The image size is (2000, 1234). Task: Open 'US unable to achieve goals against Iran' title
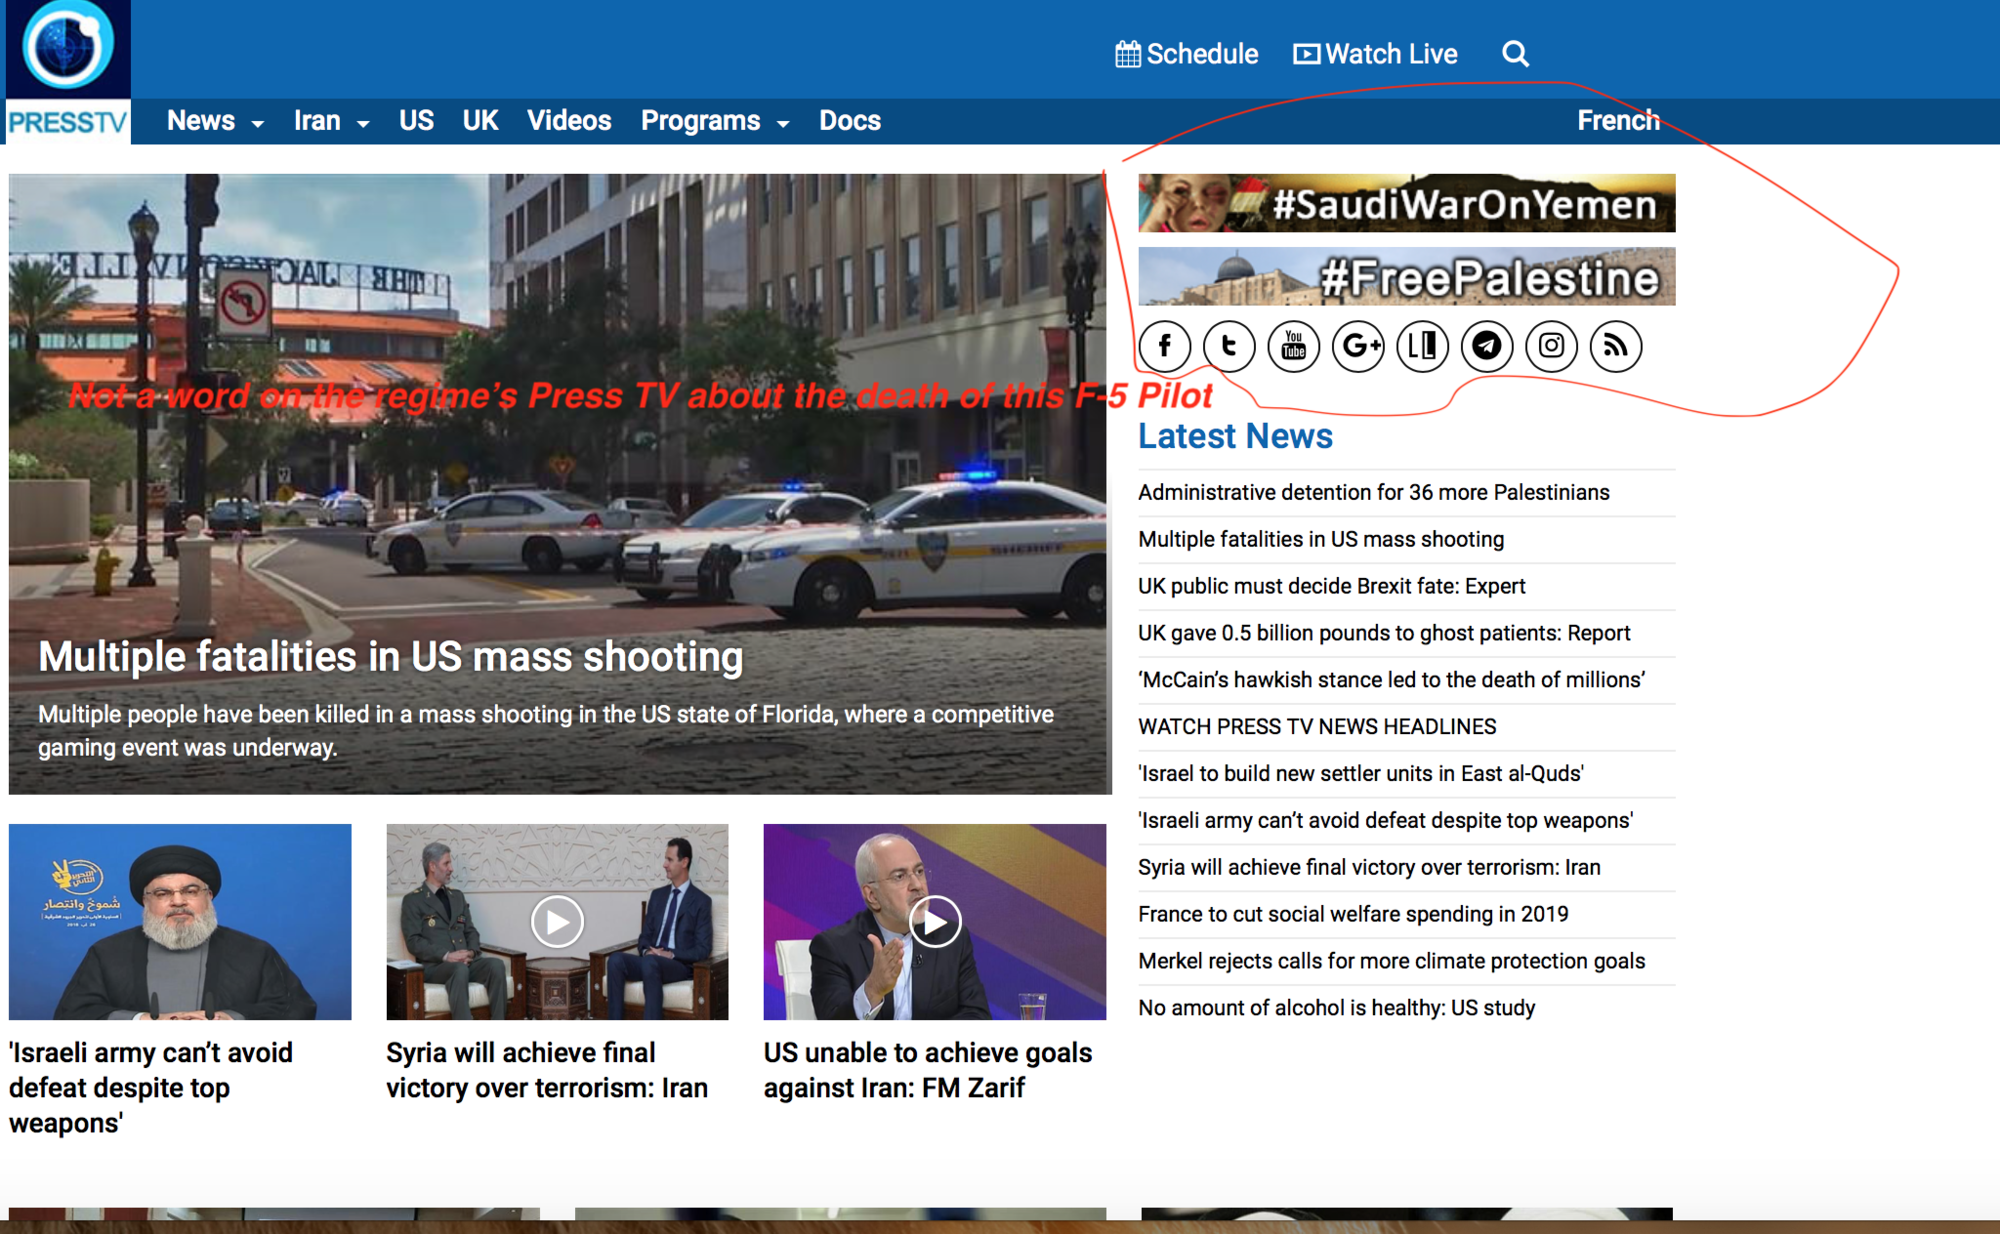point(928,1070)
